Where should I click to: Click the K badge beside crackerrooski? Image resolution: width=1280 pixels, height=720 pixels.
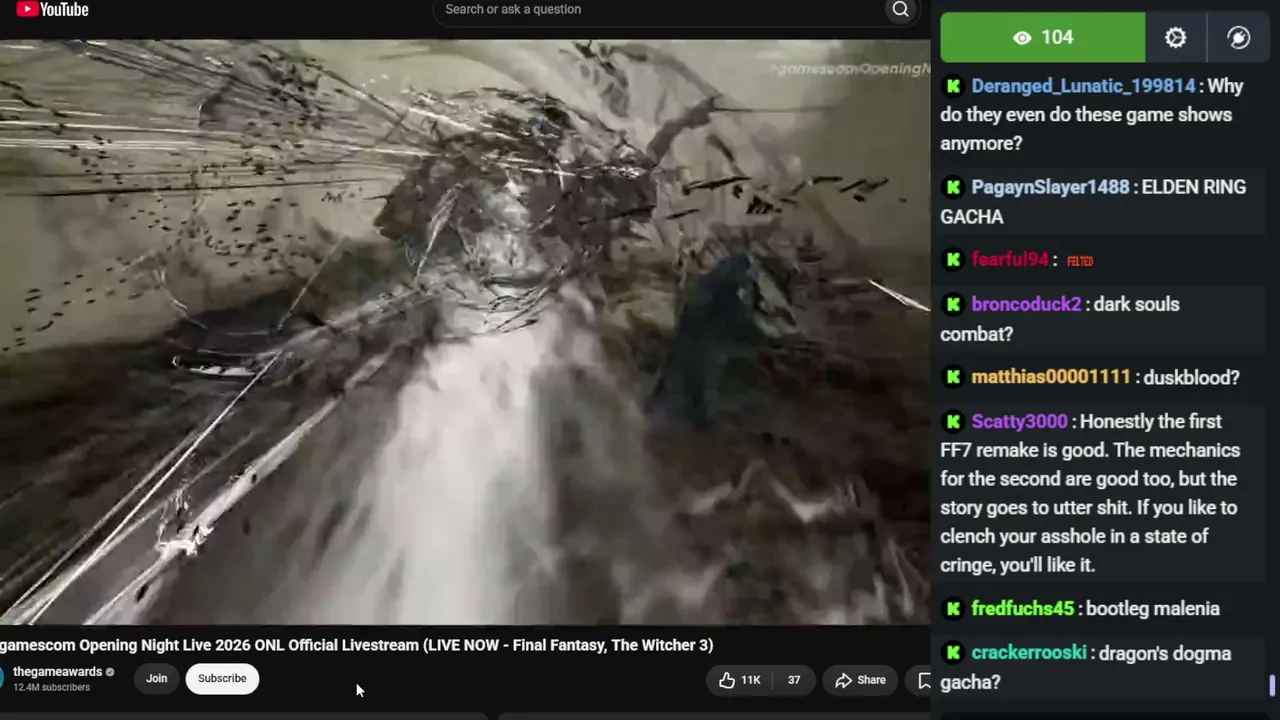point(953,653)
